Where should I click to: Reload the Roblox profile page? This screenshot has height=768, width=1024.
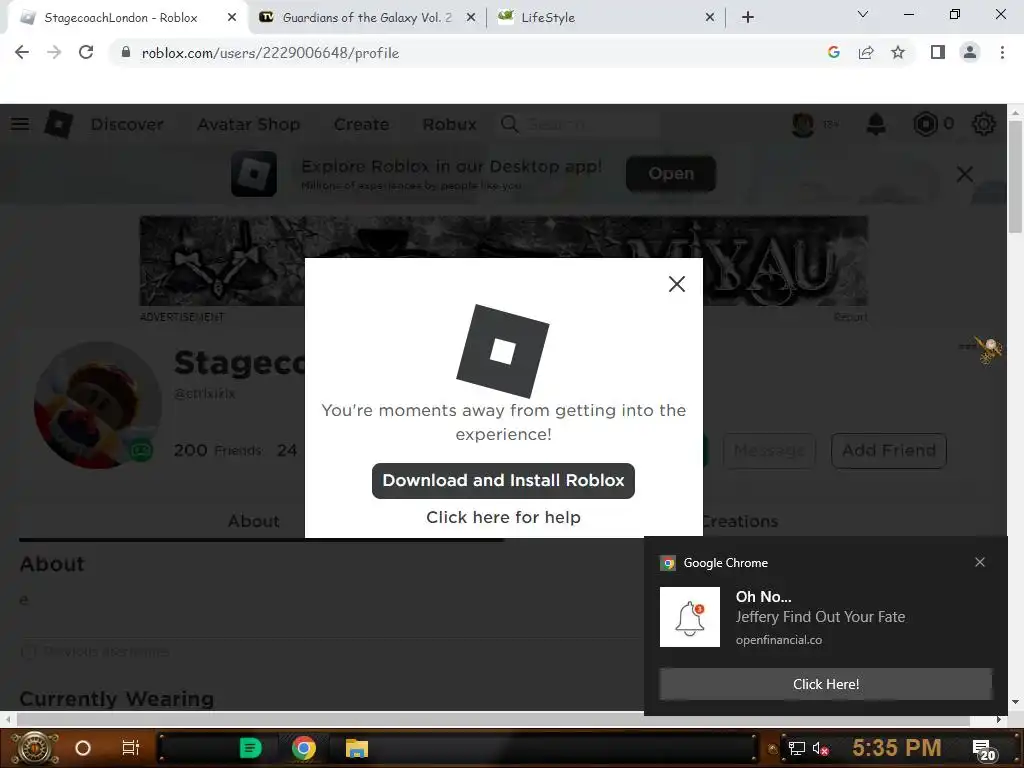click(x=86, y=53)
